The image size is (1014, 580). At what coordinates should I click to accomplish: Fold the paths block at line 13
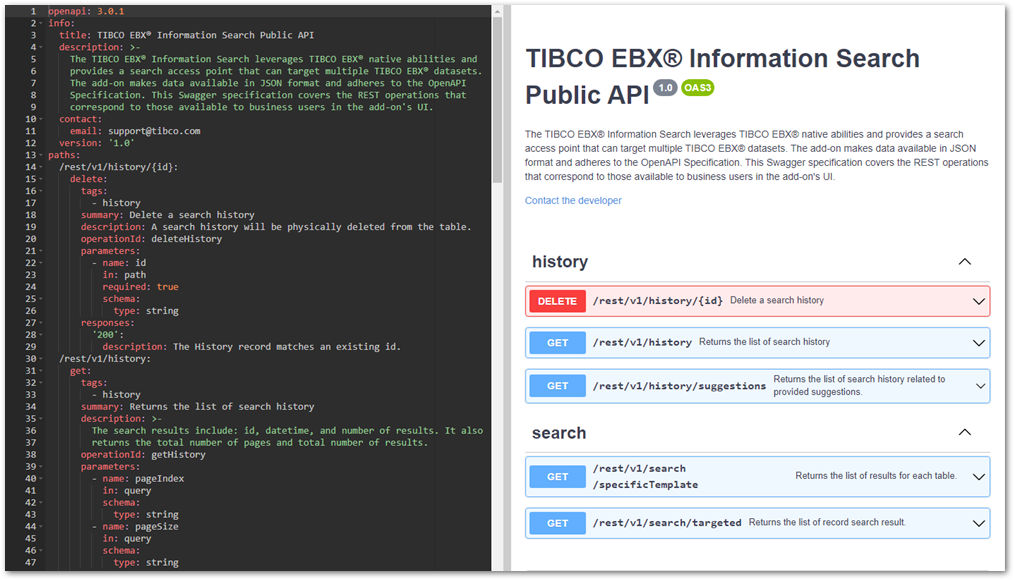pos(41,155)
